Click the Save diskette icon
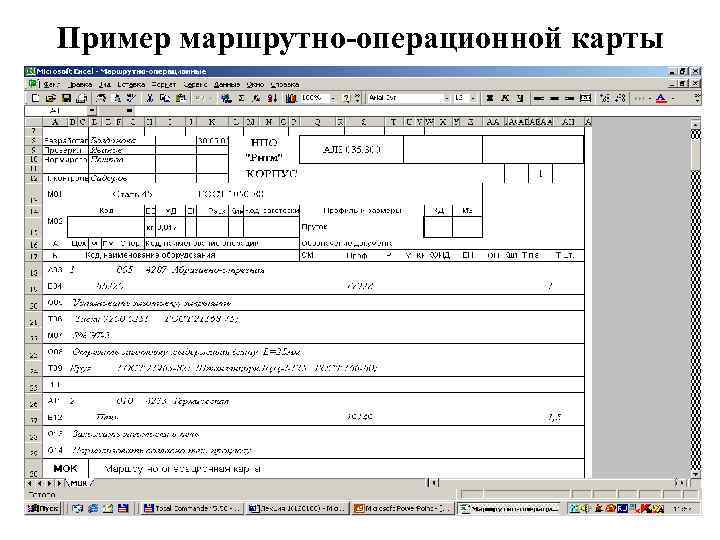This screenshot has height=540, width=720. click(66, 98)
